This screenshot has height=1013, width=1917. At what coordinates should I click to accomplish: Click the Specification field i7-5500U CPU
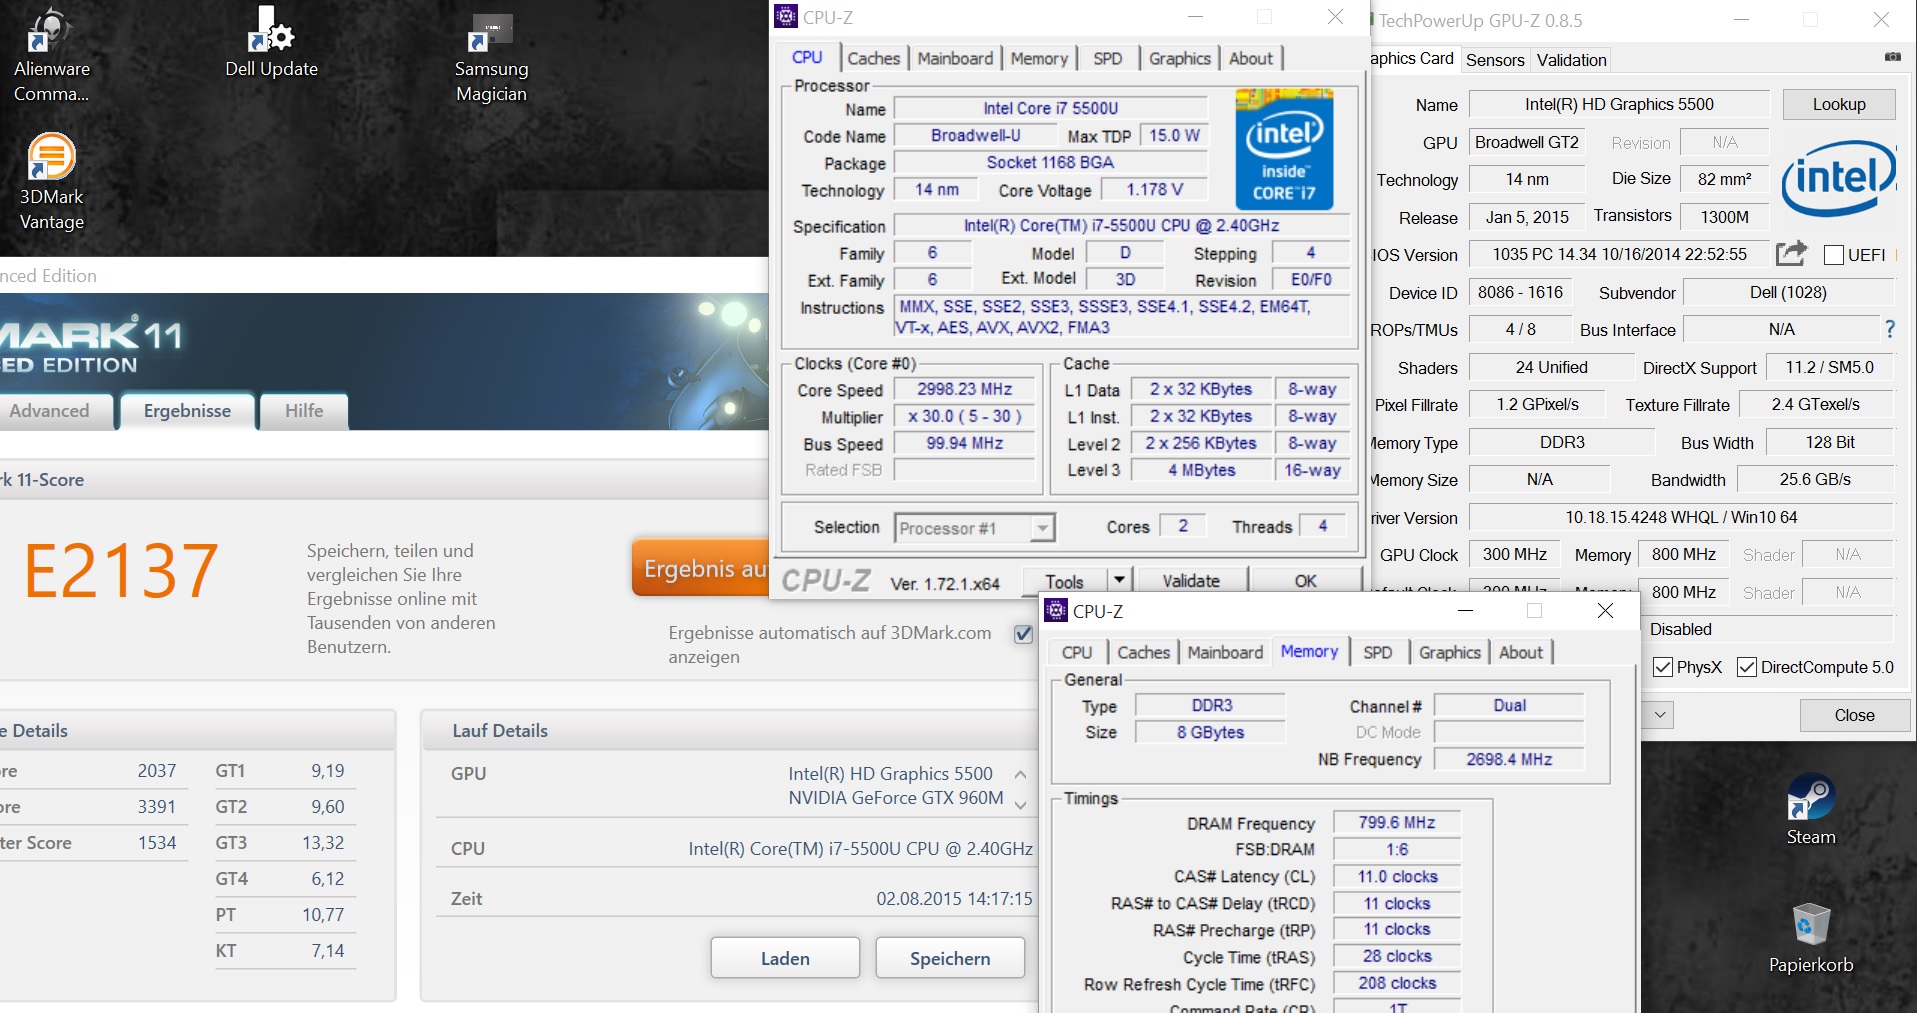pos(1121,226)
